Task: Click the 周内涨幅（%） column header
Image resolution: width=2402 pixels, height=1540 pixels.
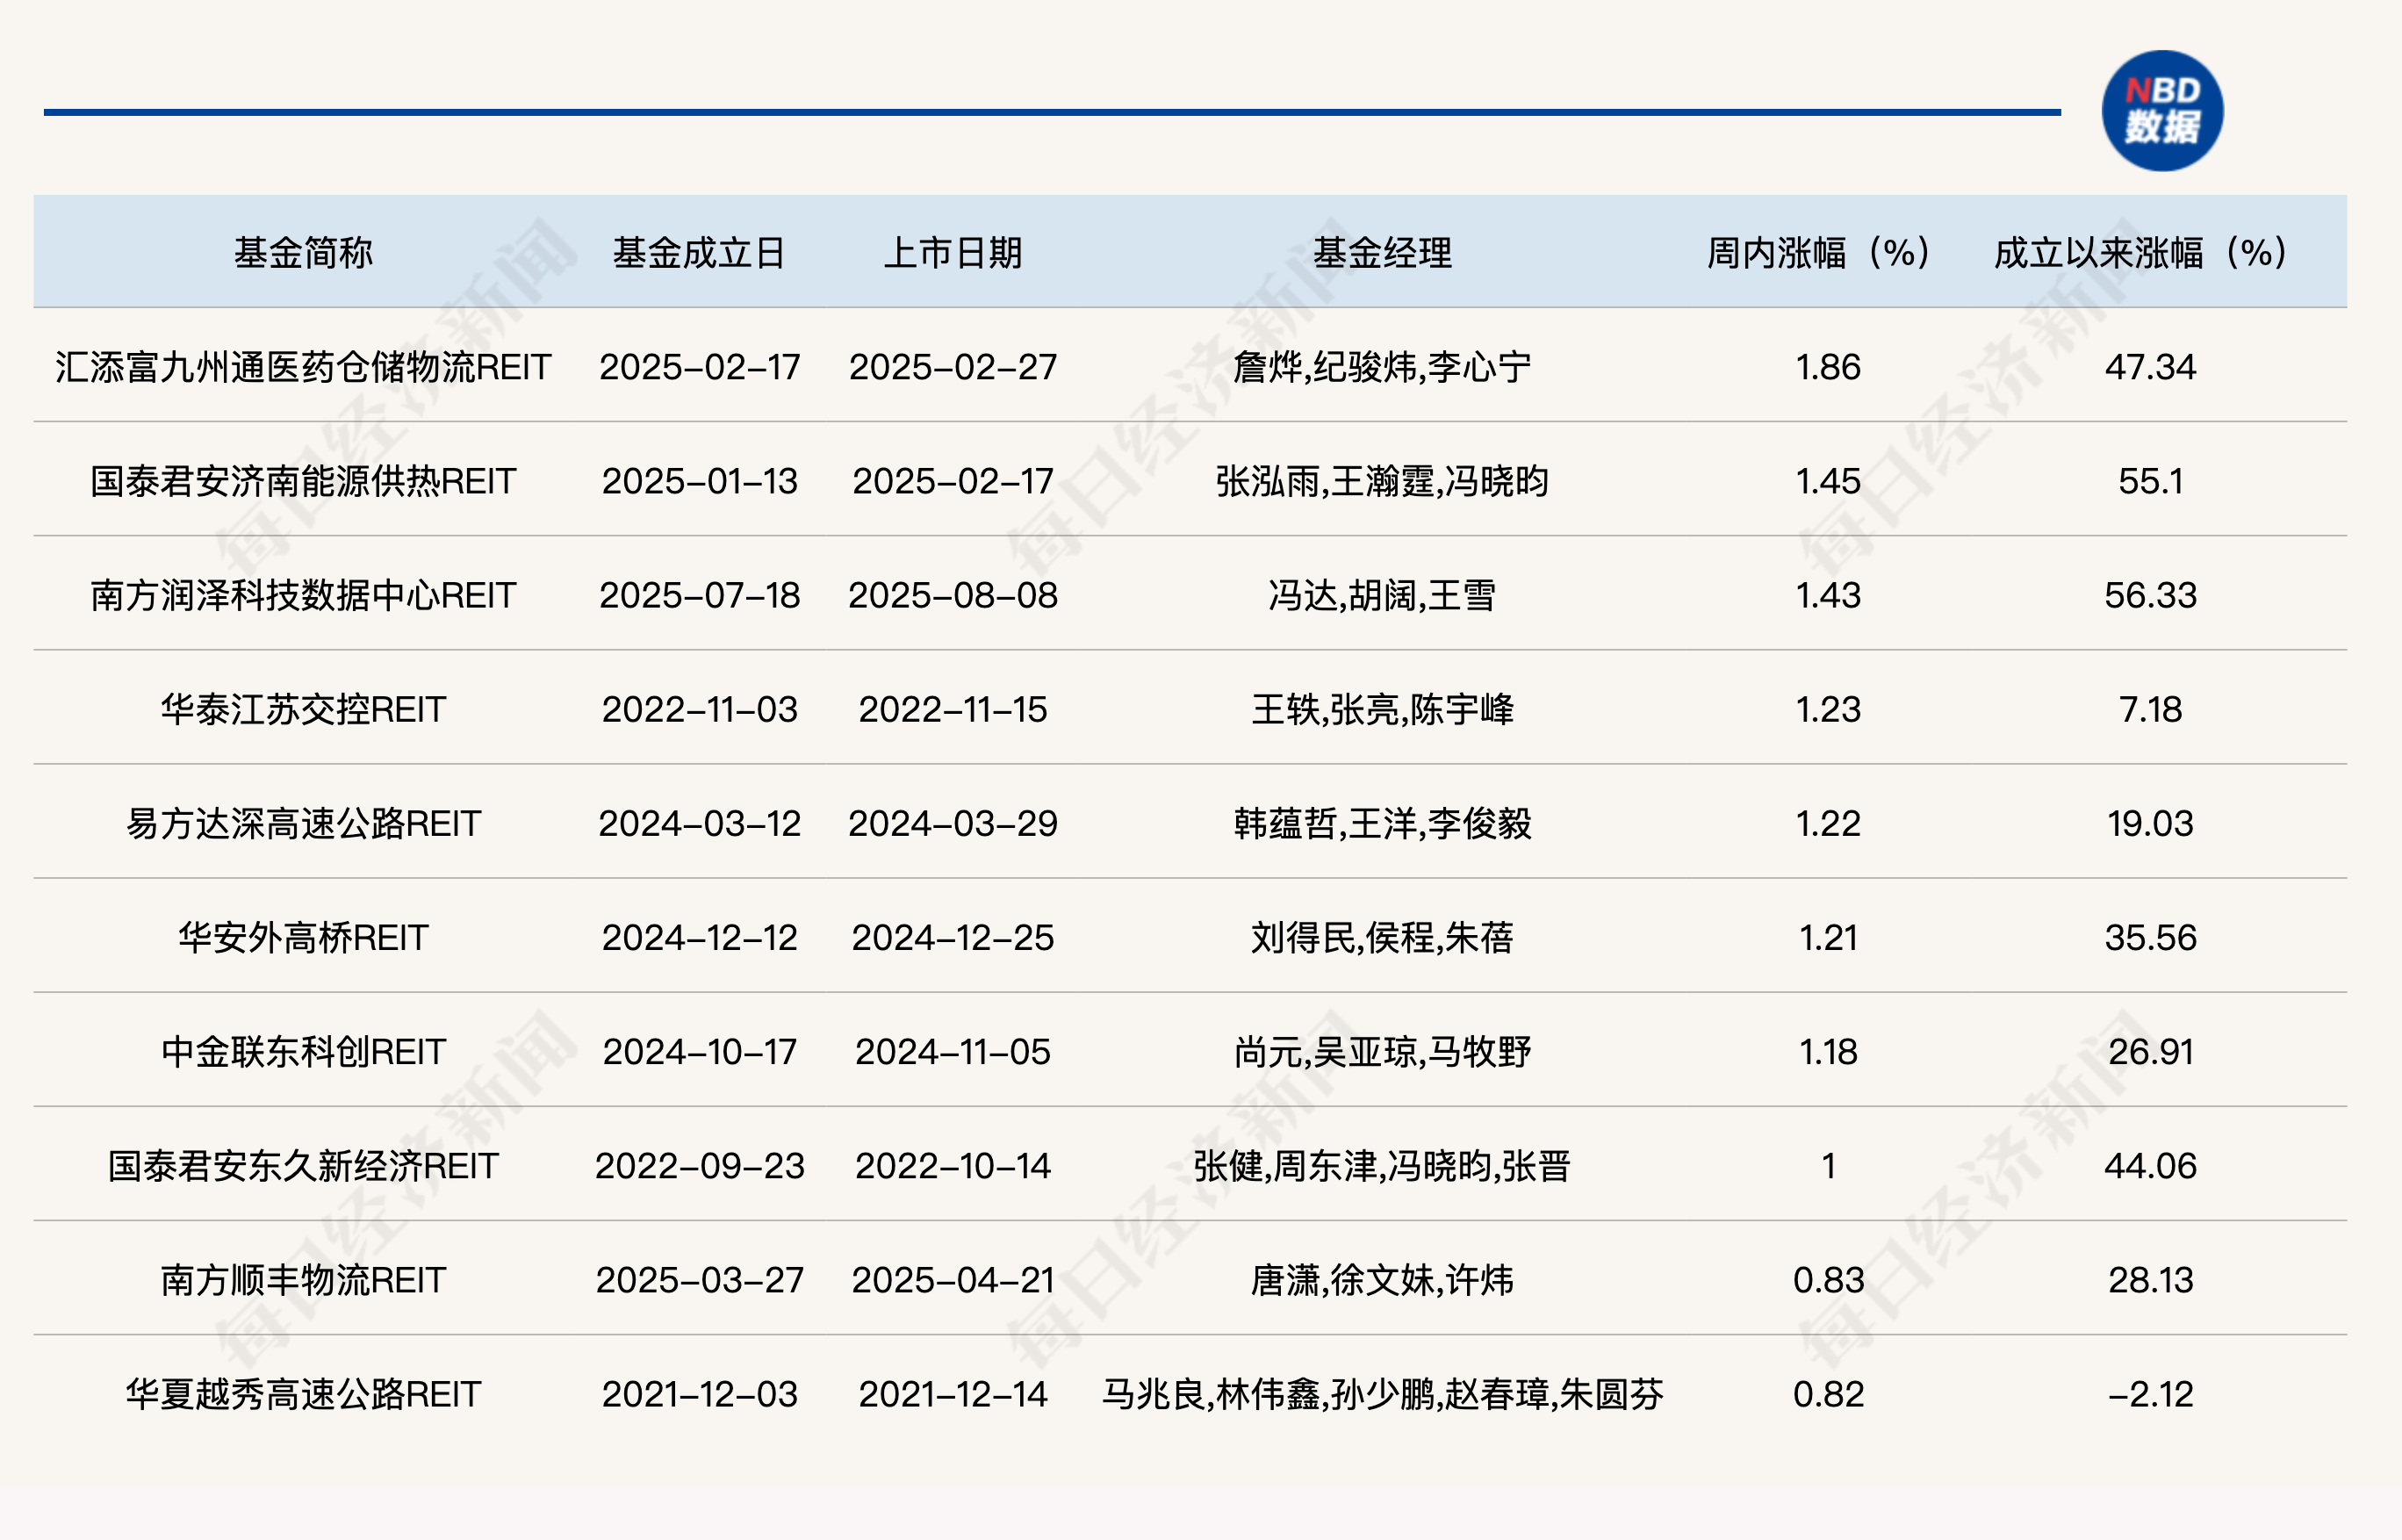Action: pyautogui.click(x=1817, y=253)
